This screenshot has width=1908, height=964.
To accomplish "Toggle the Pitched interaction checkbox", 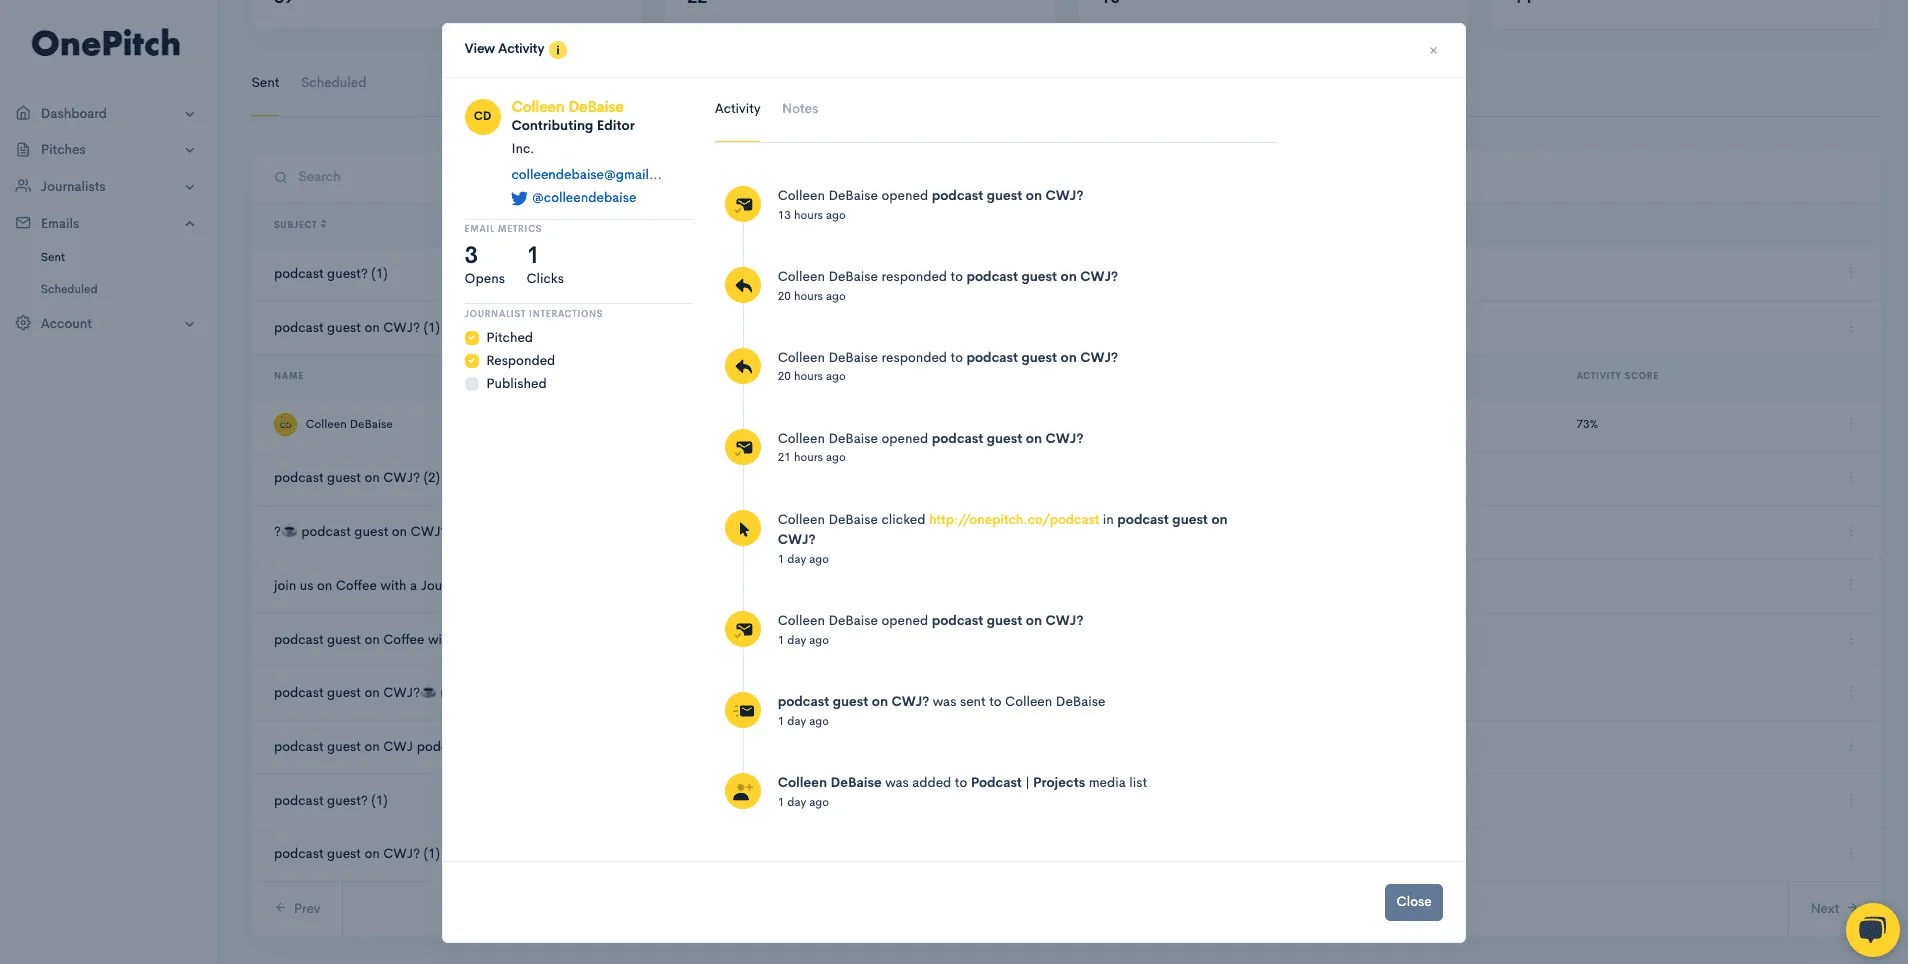I will coord(472,338).
